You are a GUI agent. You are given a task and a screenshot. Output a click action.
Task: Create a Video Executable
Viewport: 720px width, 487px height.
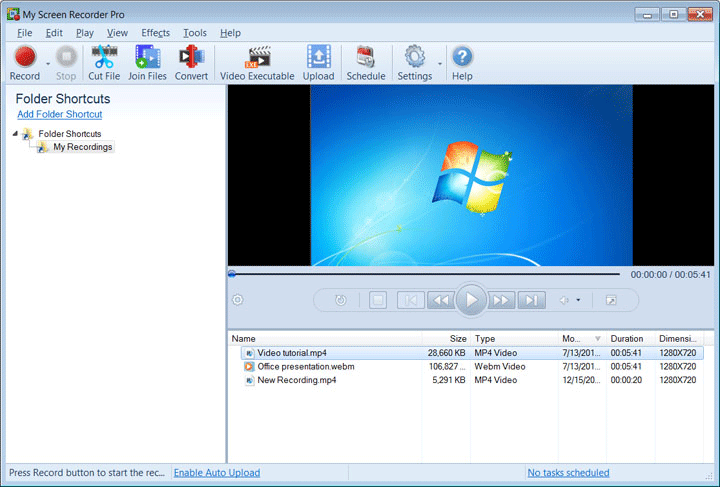(257, 63)
